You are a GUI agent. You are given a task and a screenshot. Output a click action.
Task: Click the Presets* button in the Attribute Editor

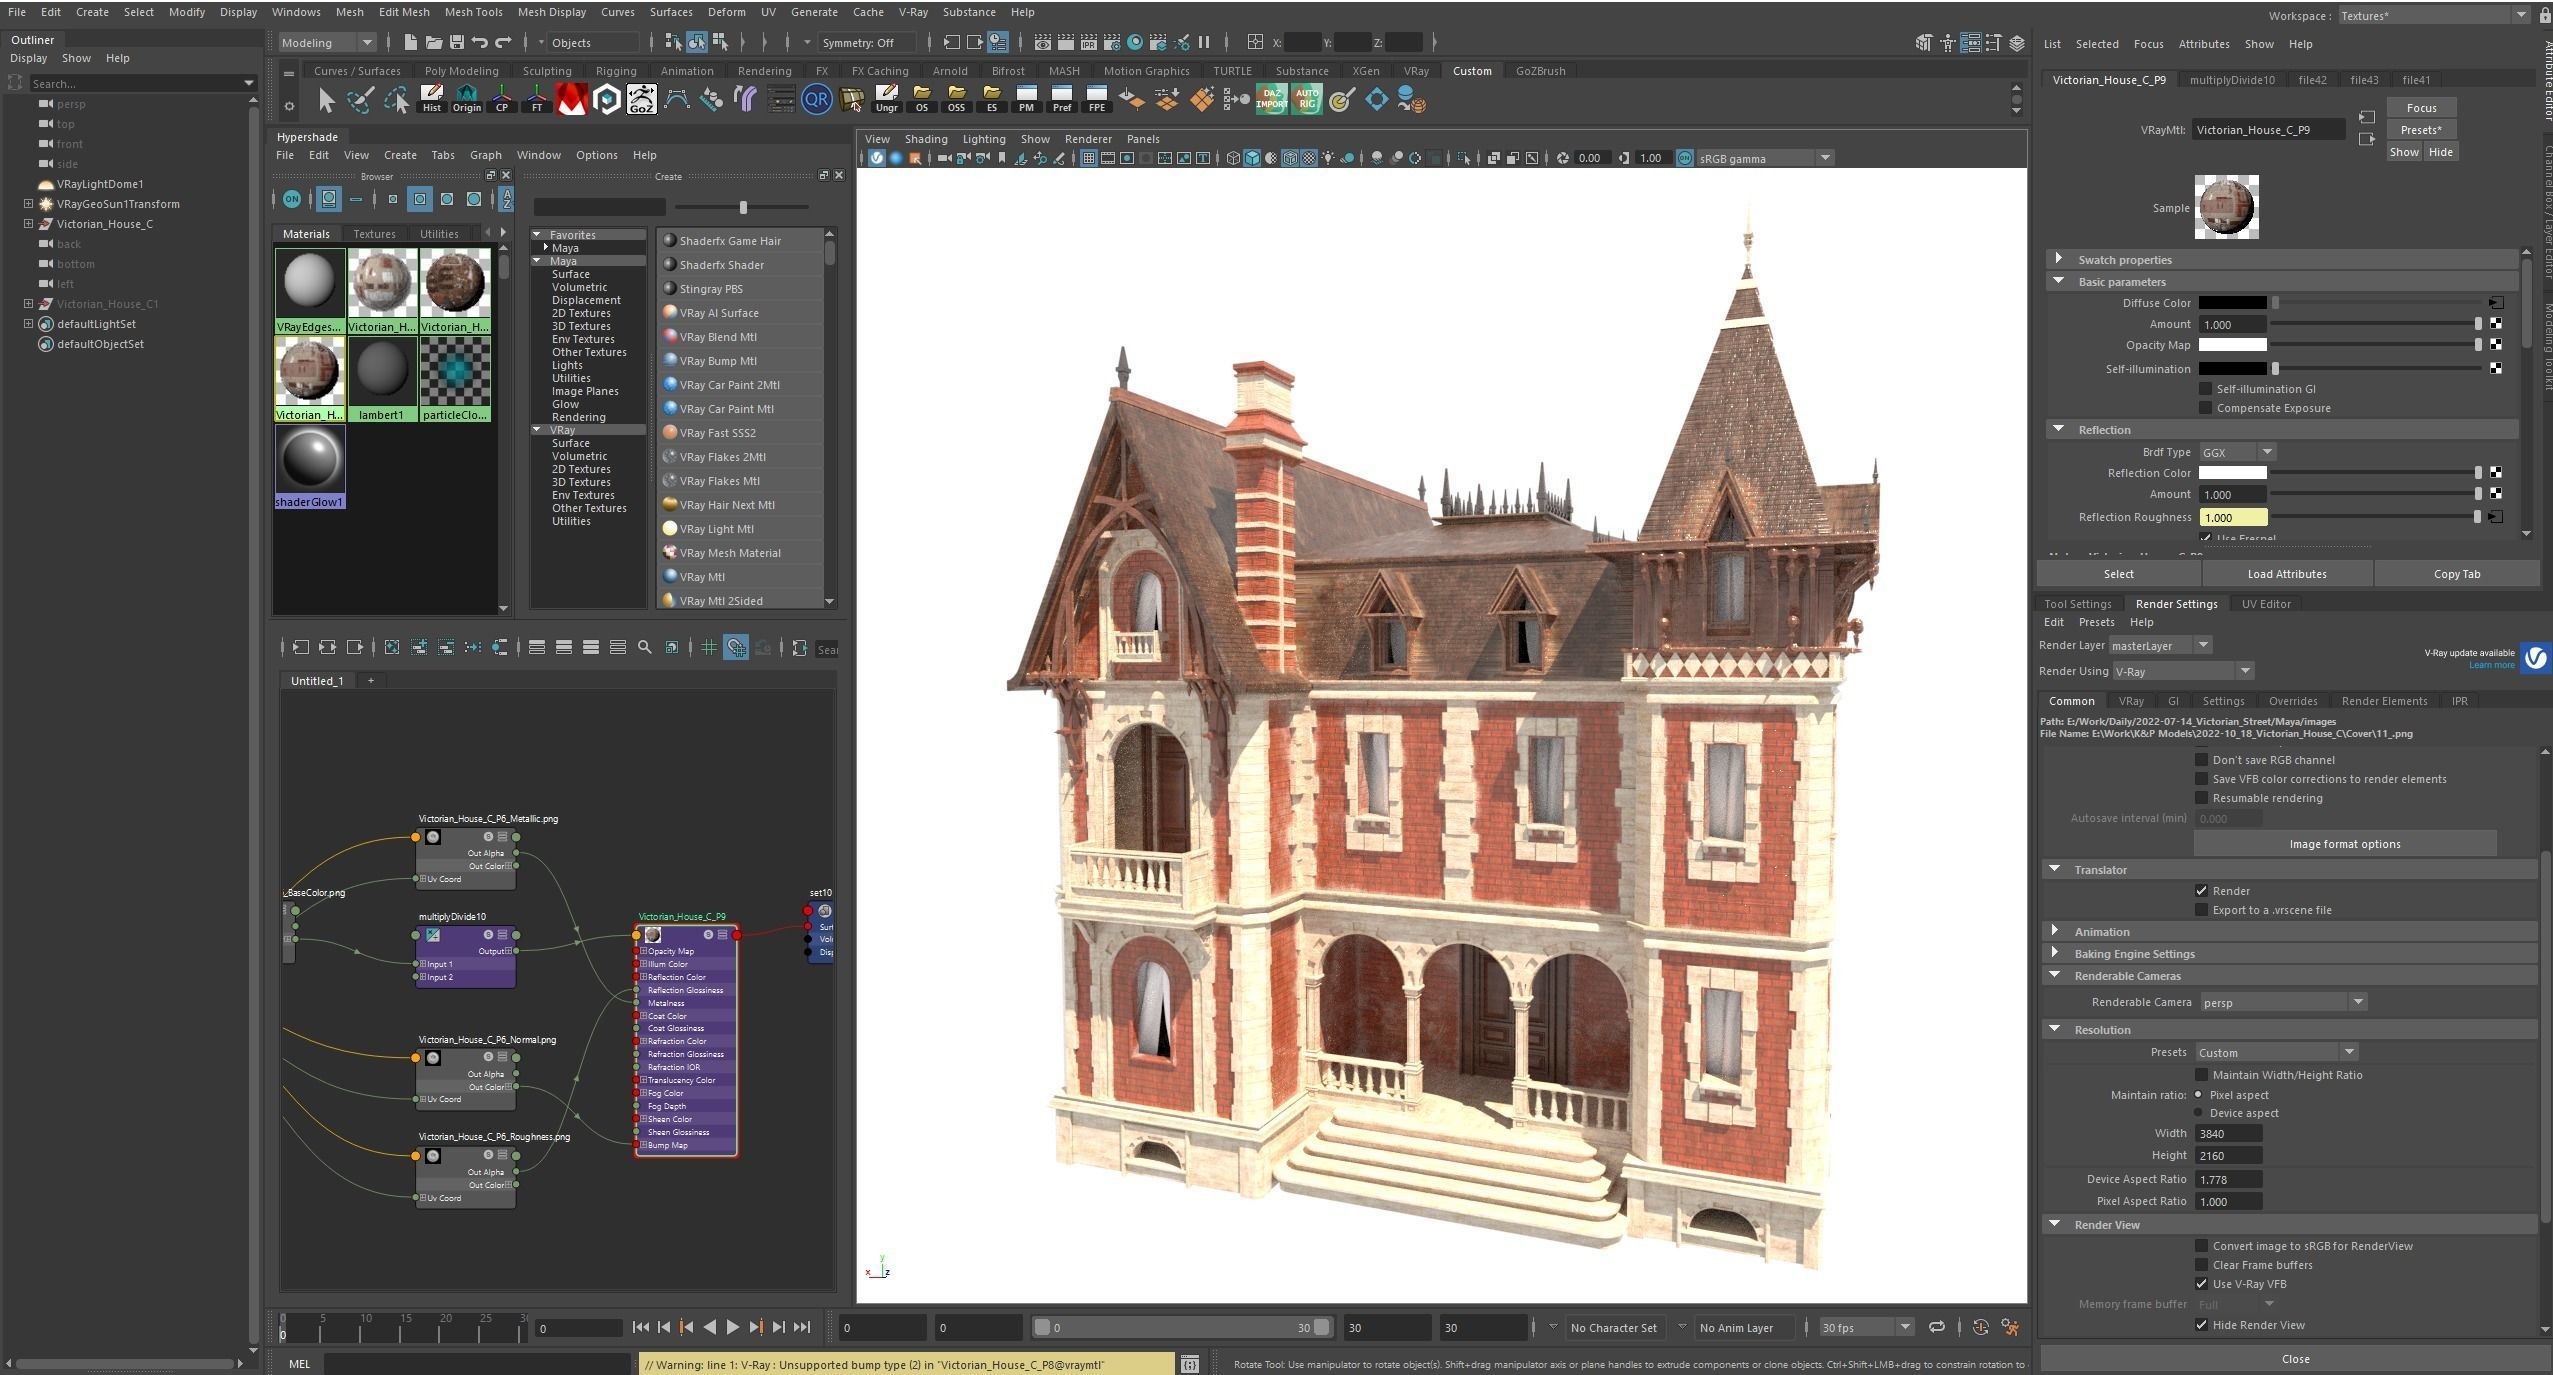tap(2420, 130)
